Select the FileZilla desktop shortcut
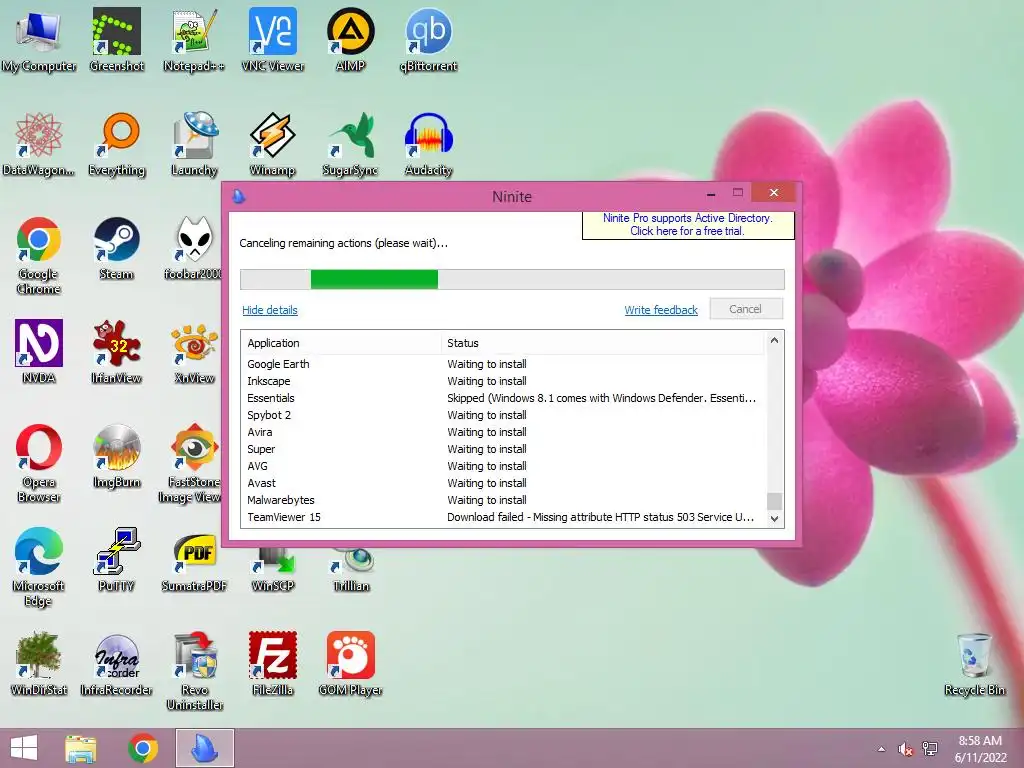 coord(272,664)
